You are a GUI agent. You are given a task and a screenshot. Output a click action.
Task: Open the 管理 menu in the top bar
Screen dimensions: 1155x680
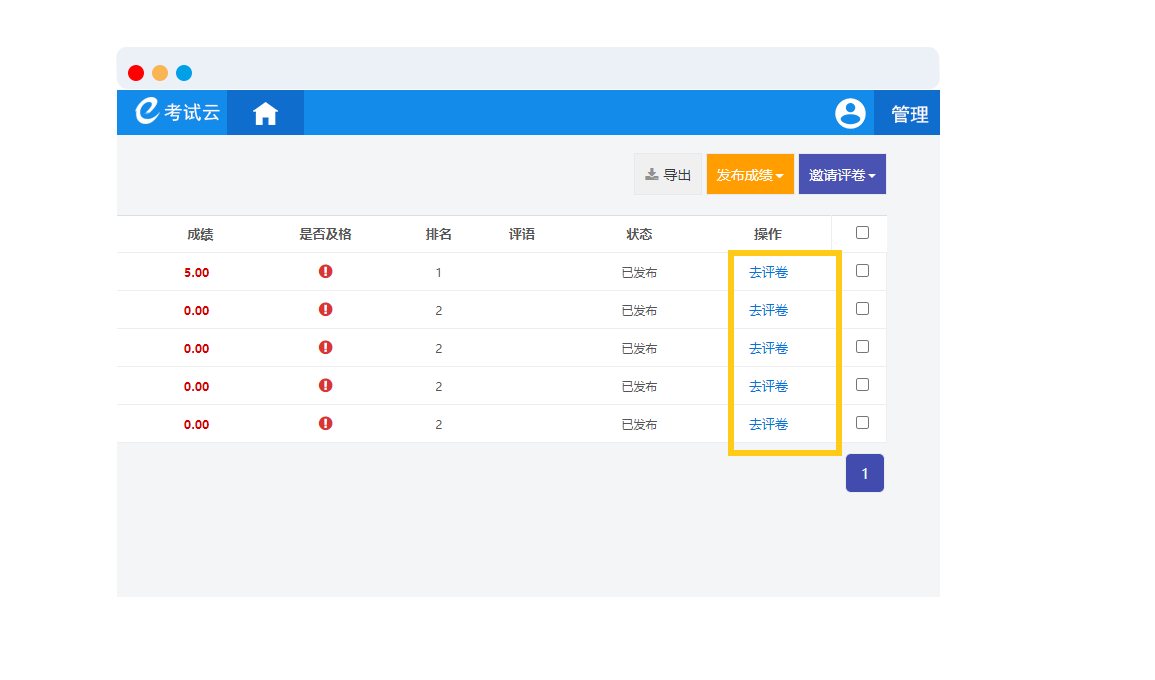point(909,114)
